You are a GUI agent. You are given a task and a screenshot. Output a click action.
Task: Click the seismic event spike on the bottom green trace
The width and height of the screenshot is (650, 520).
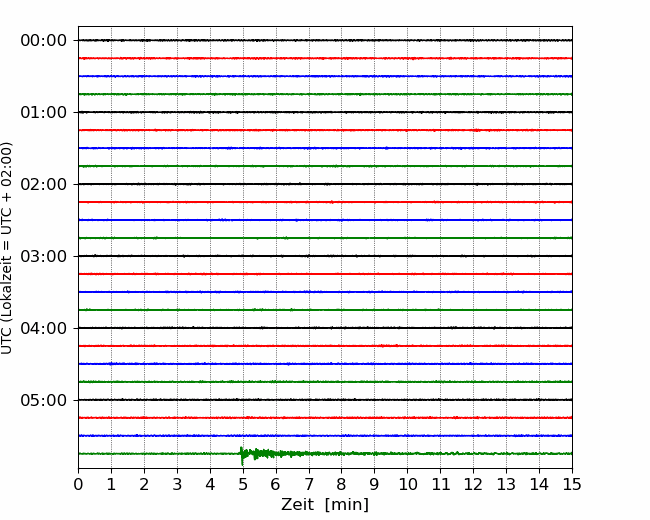(242, 456)
